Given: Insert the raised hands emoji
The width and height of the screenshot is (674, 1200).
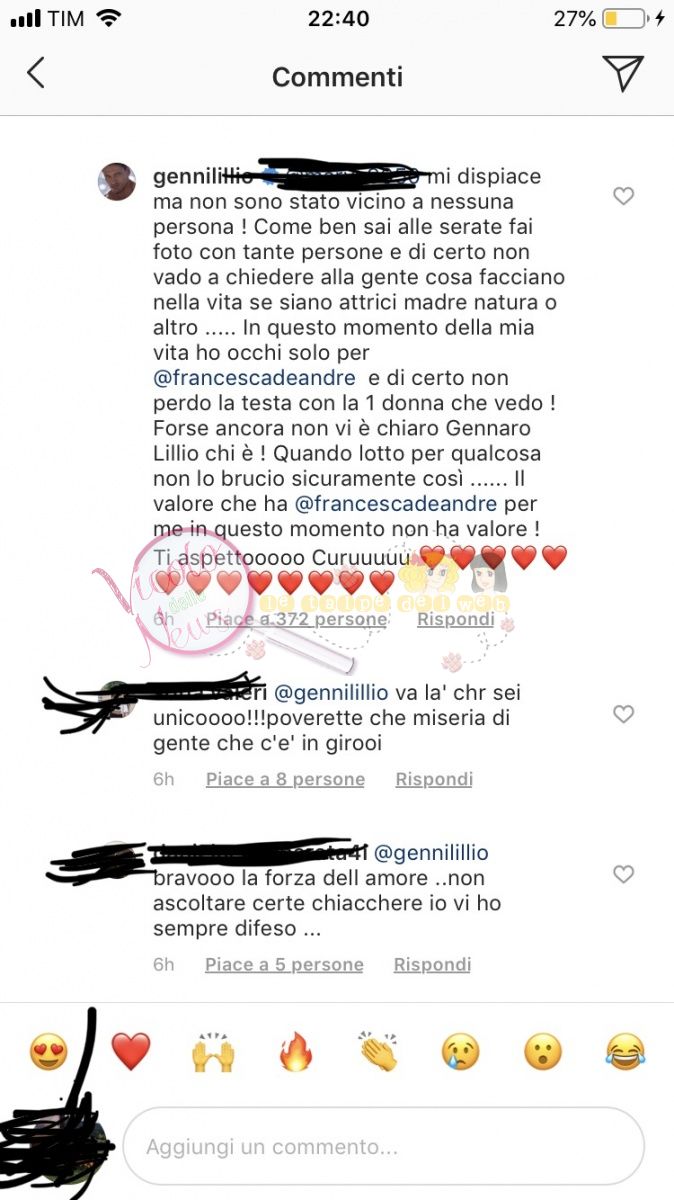Looking at the screenshot, I should (213, 1053).
